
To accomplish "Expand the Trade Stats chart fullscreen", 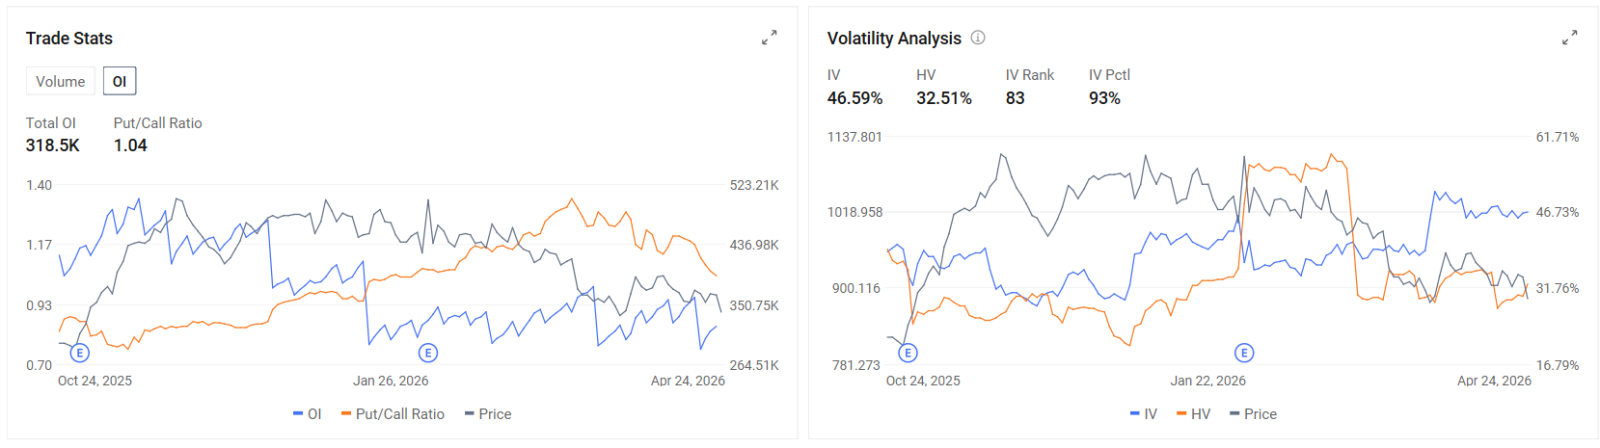I will (769, 38).
